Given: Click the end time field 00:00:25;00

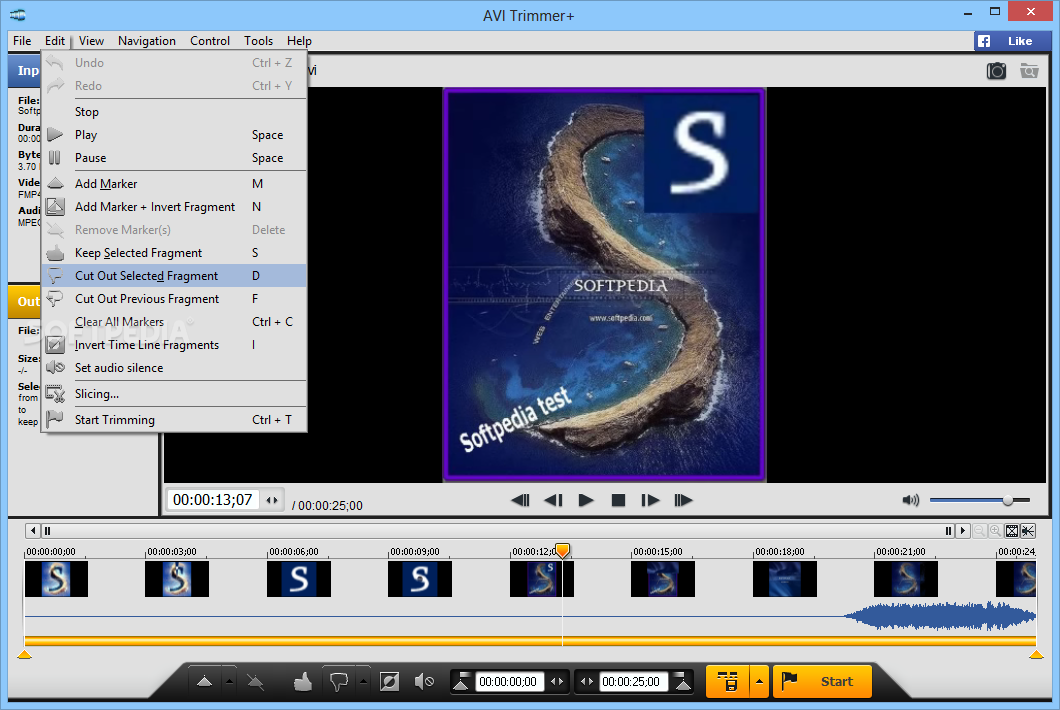Looking at the screenshot, I should pos(631,682).
